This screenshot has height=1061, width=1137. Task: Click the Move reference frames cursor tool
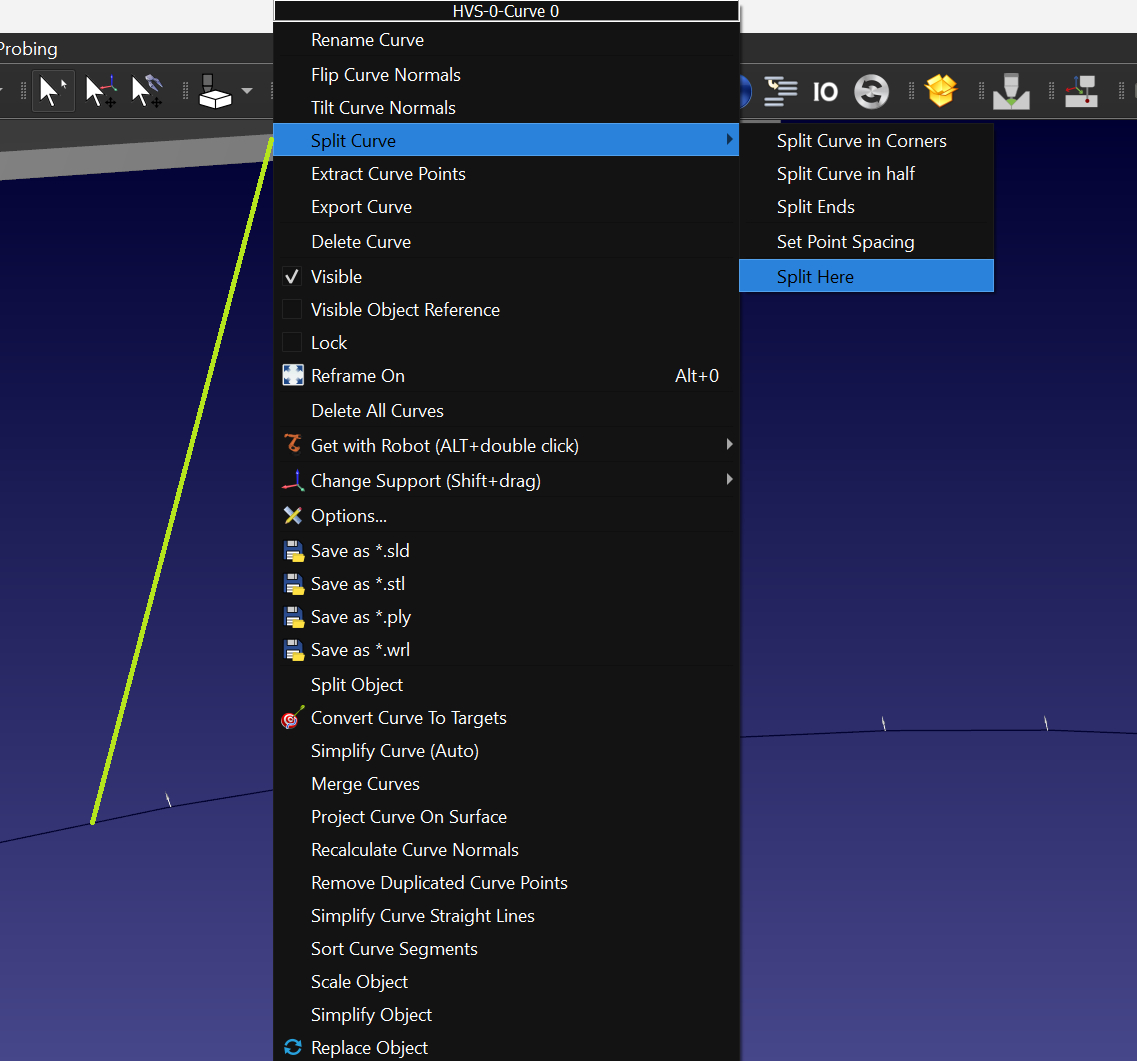100,91
